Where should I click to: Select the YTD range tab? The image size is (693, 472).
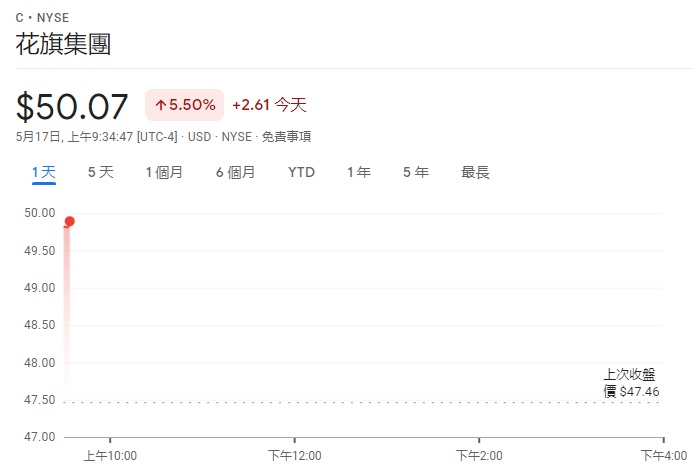[x=301, y=172]
